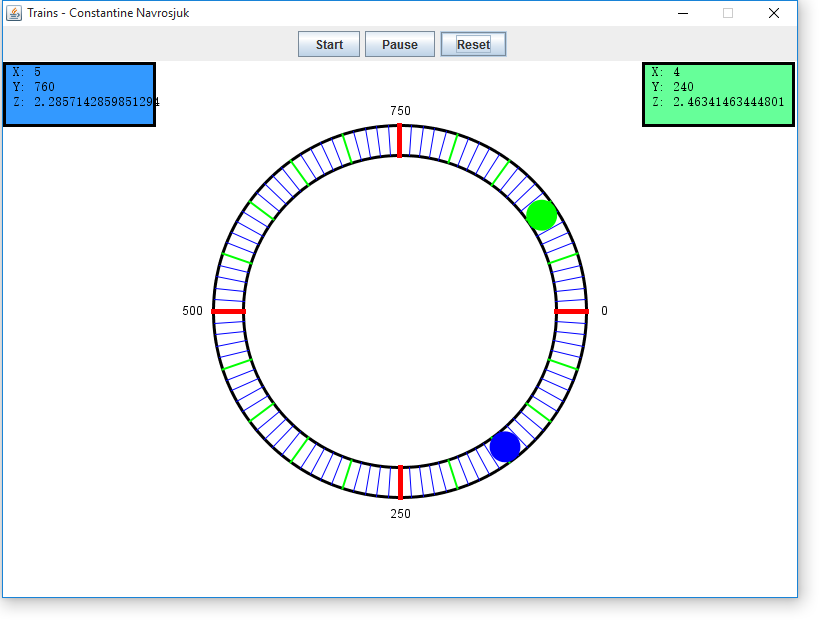Click the 0 label right of track
819x620 pixels.
(604, 311)
